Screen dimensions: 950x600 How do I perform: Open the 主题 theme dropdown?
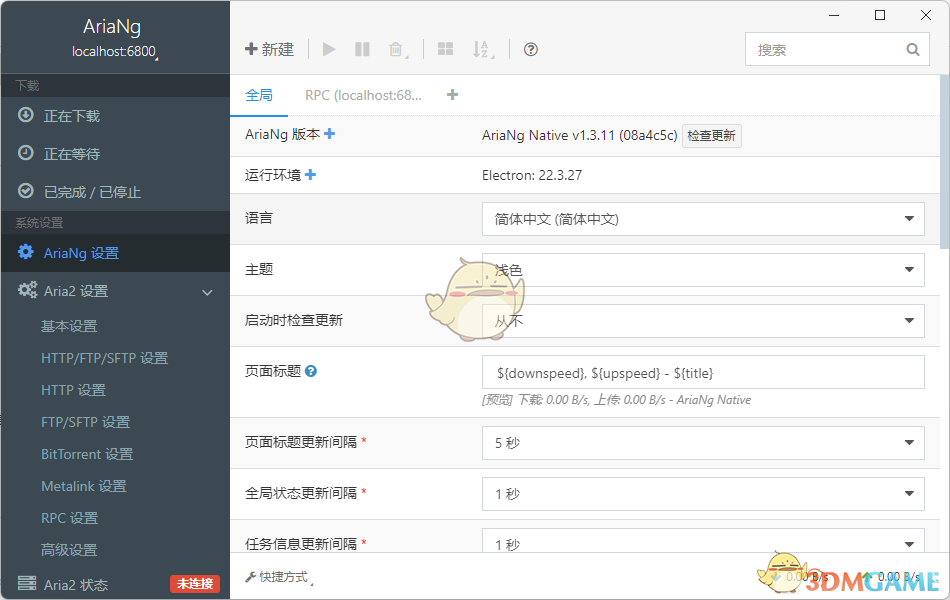tap(703, 270)
